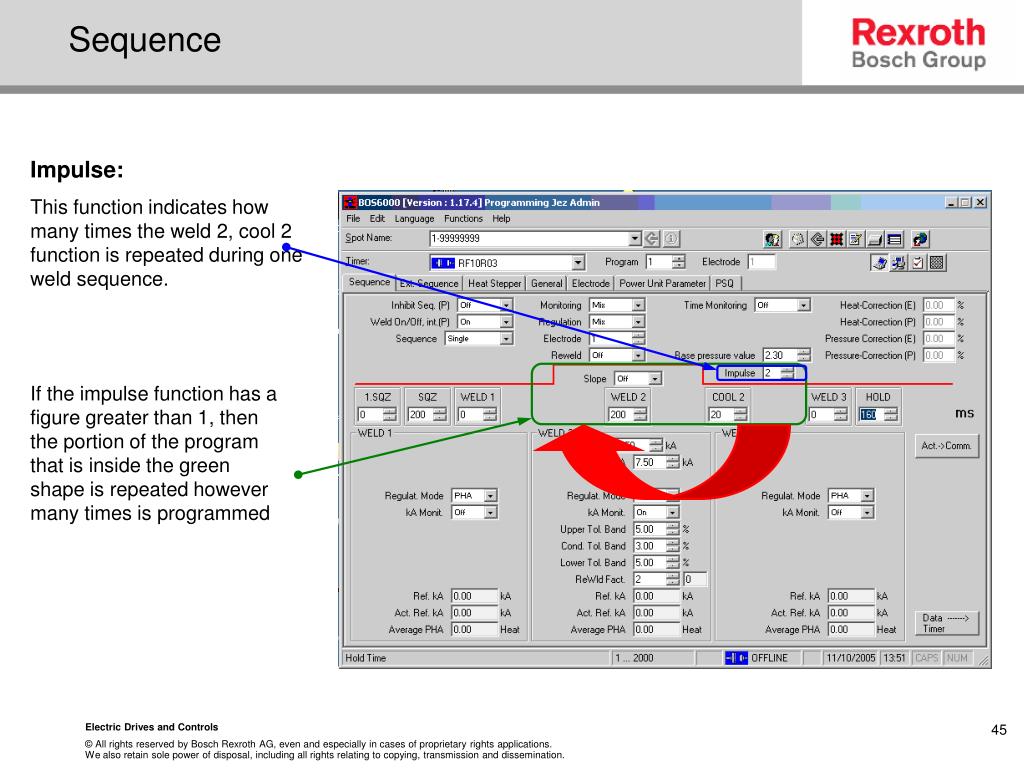
Task: Open the Inhibit Seq. (P) dropdown
Action: tap(506, 305)
